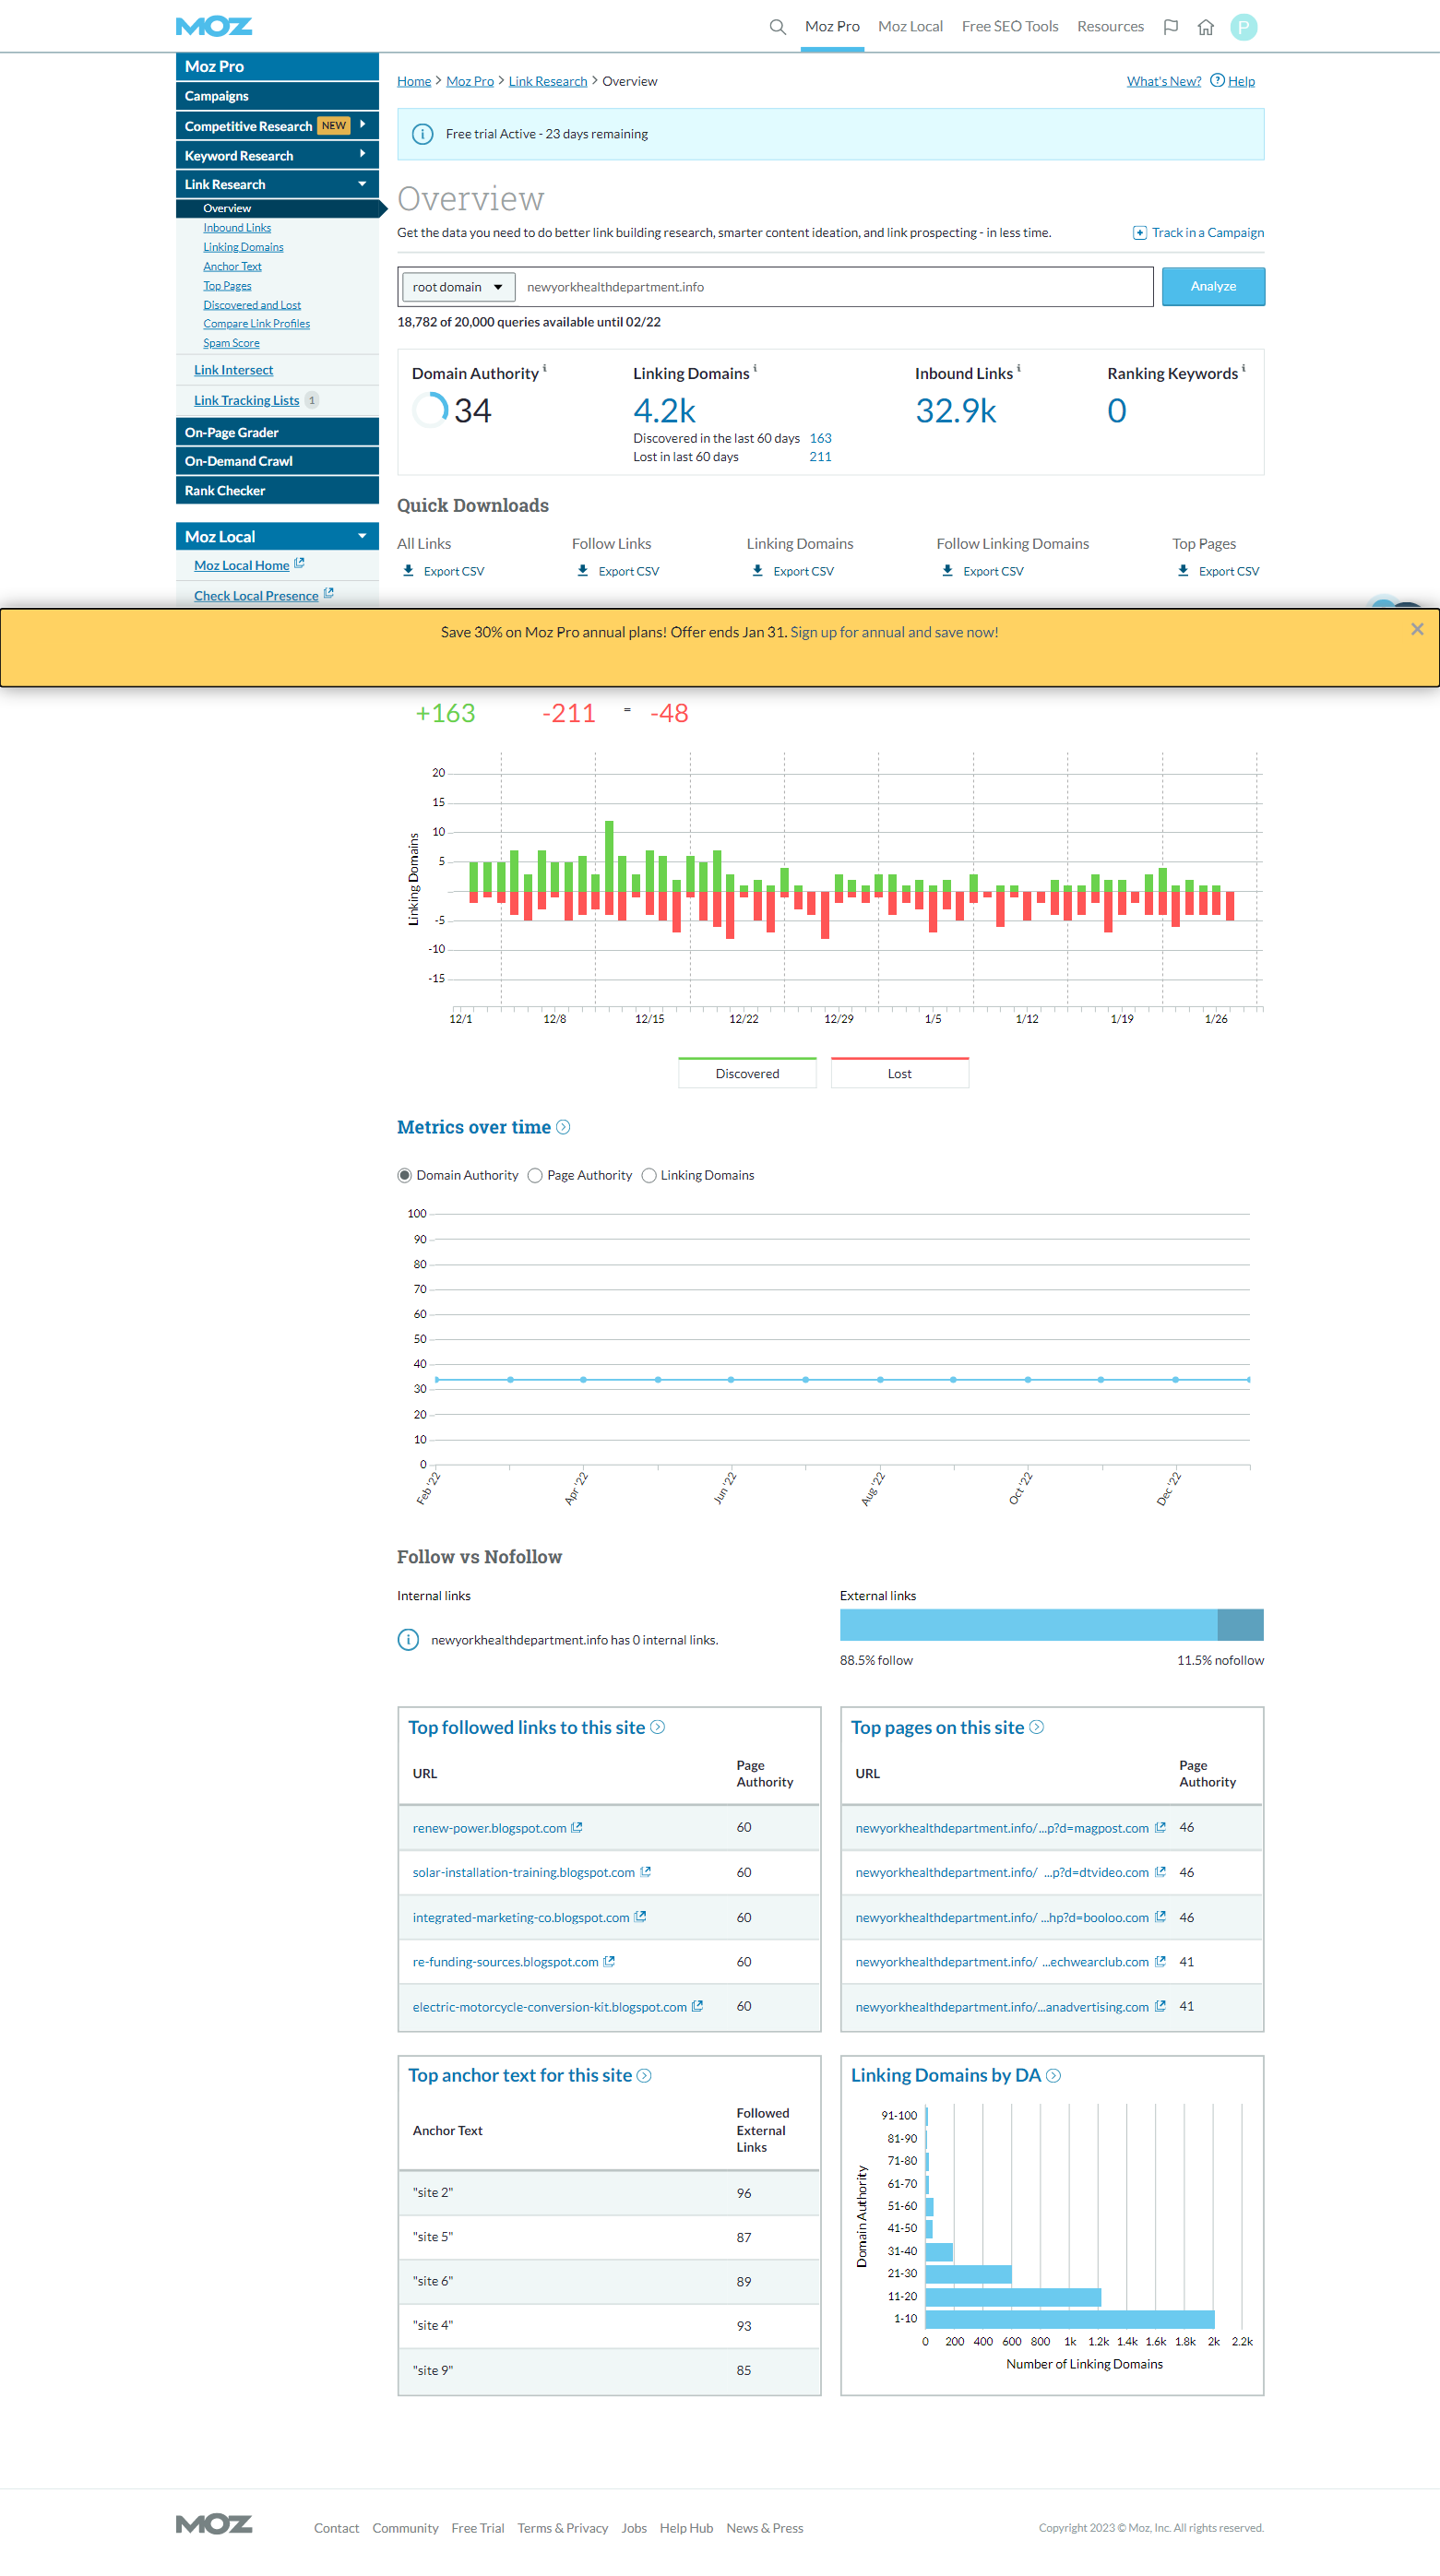The width and height of the screenshot is (1440, 2576).
Task: Click the Help question mark icon
Action: pos(1217,81)
